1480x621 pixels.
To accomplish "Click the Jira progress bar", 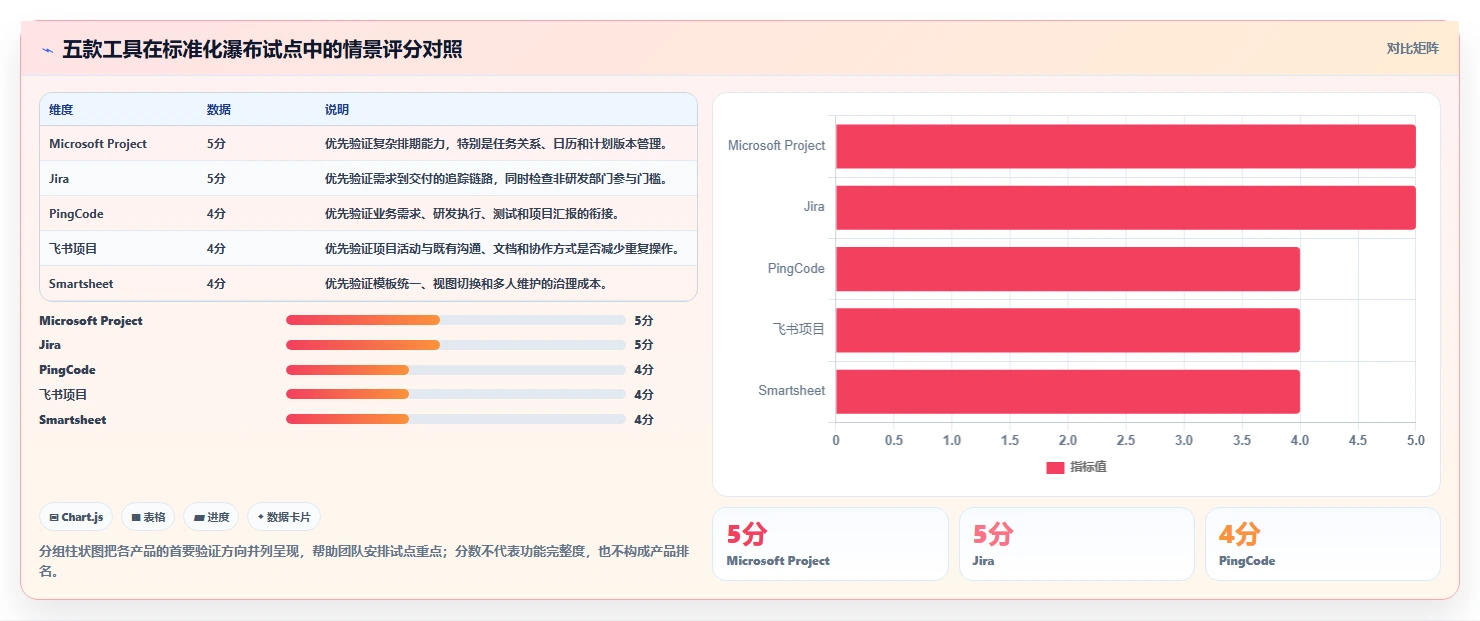I will tap(455, 345).
